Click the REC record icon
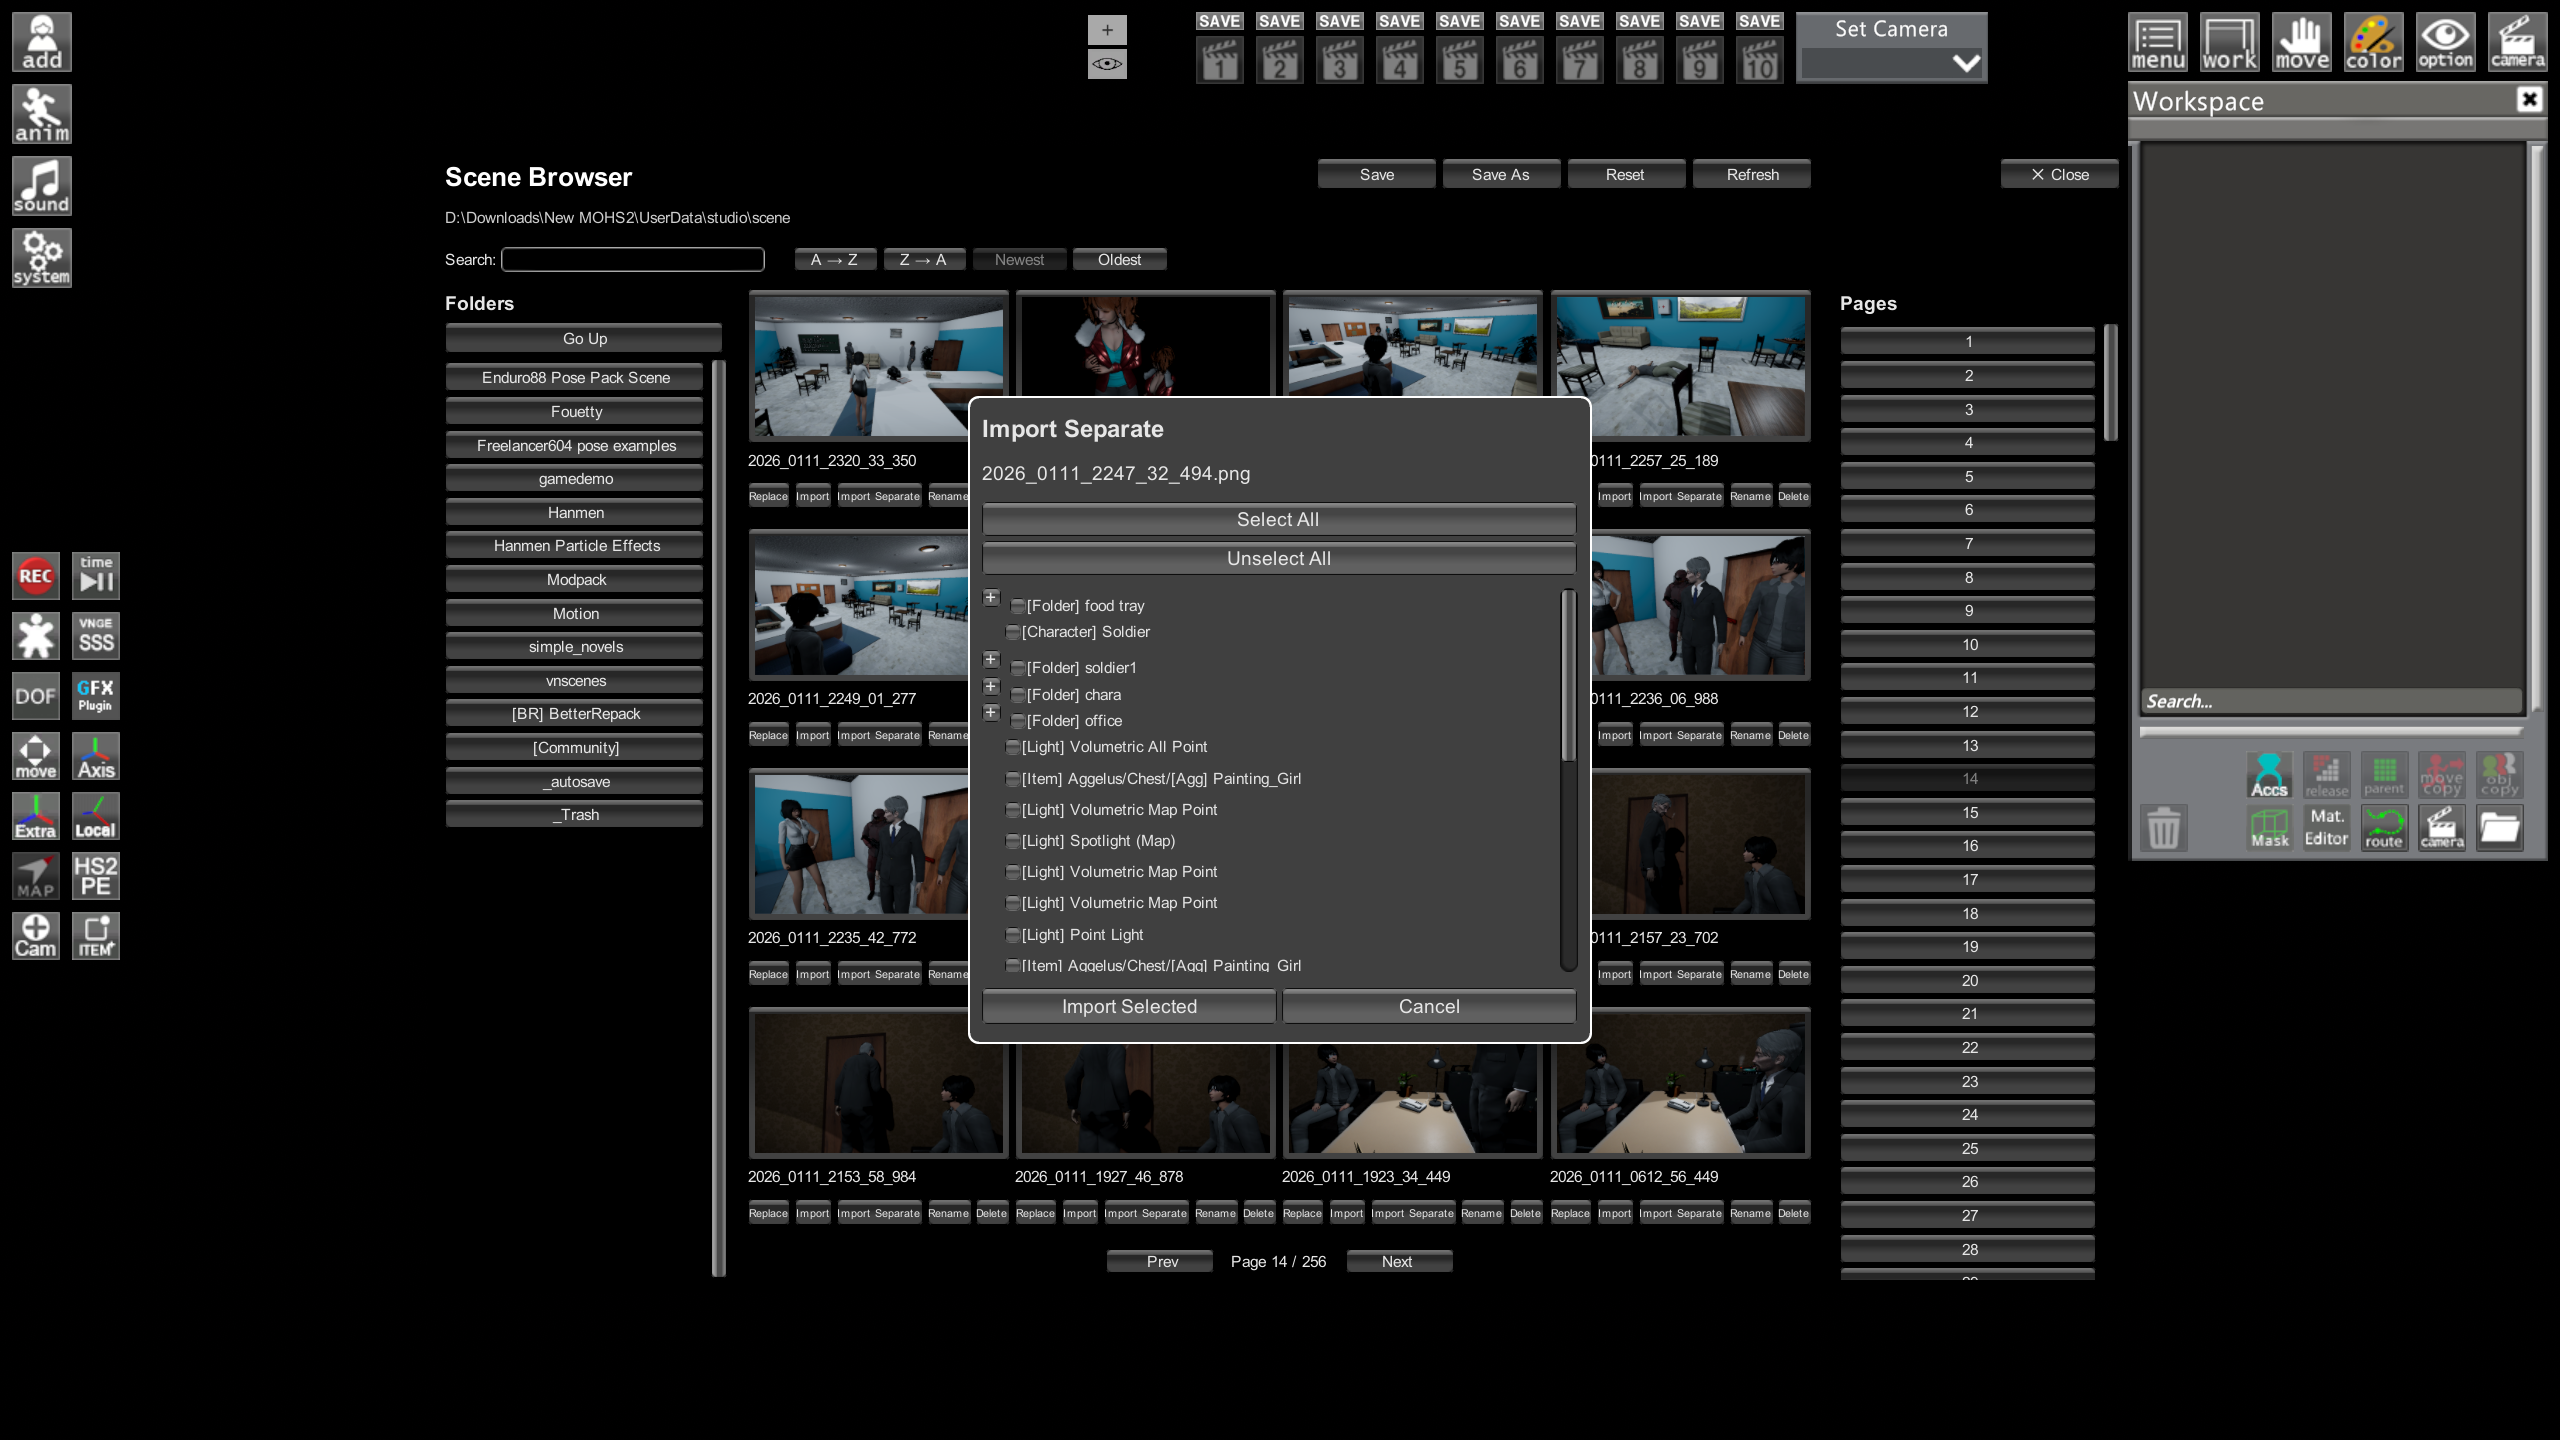 (36, 576)
